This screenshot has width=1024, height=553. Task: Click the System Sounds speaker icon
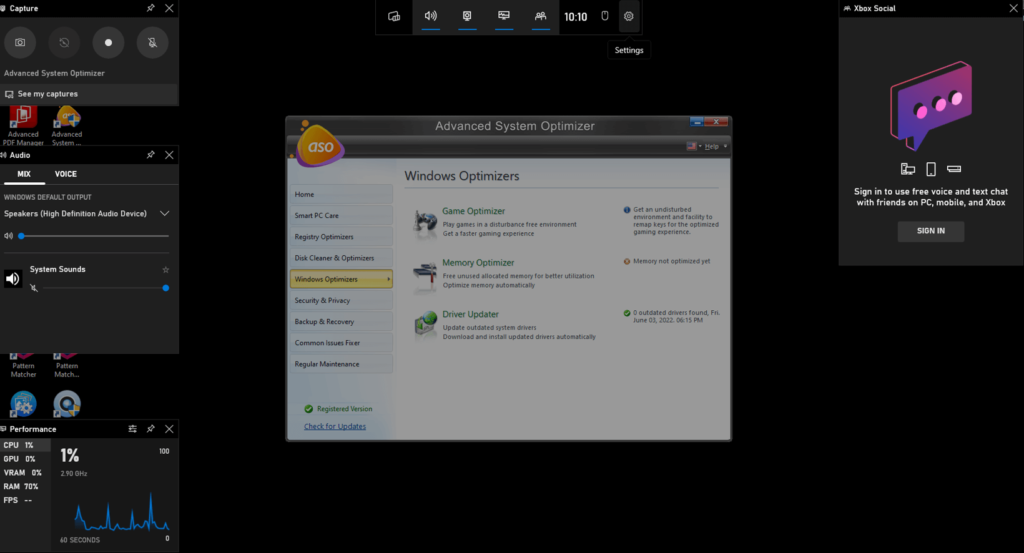(12, 279)
